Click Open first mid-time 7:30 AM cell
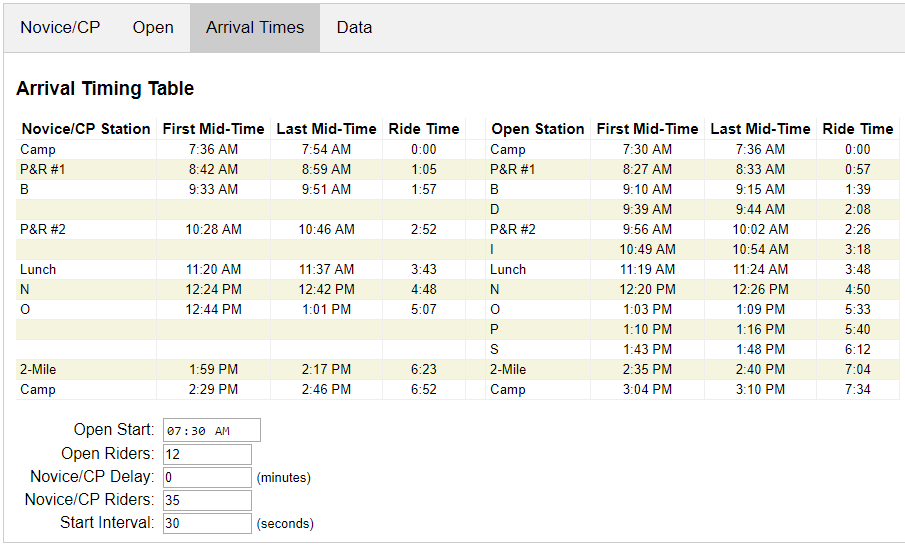Screen dimensions: 905x547 coord(648,149)
